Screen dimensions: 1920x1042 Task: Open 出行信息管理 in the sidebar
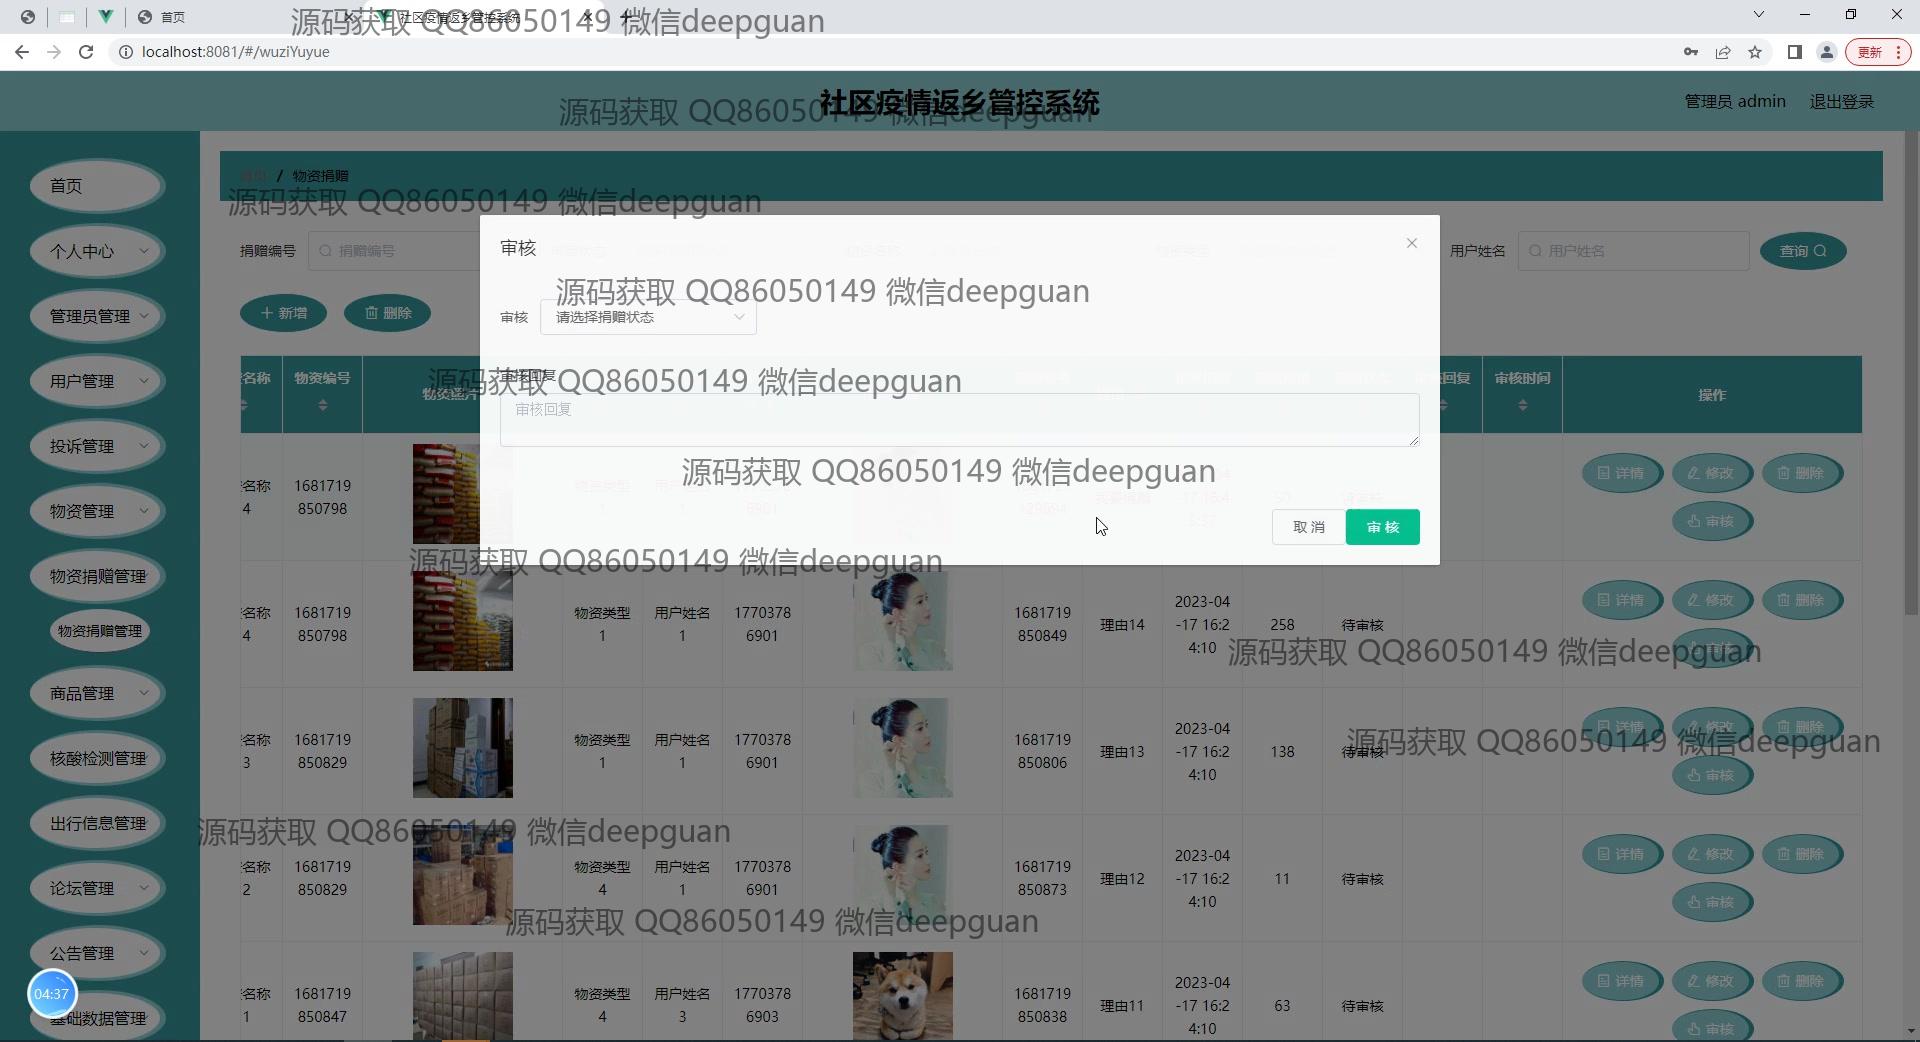tap(97, 823)
